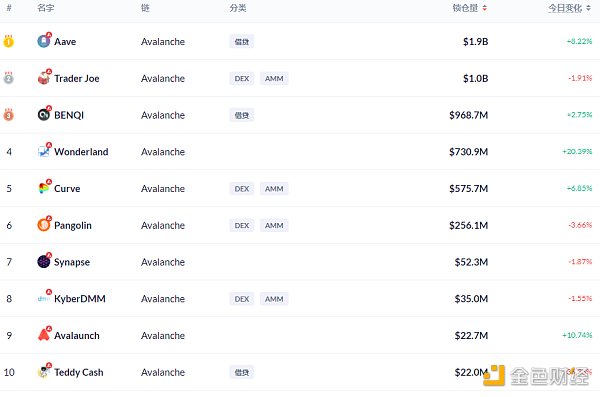Screen dimensions: 600x397
Task: Click the 名字 column header
Action: pyautogui.click(x=46, y=8)
